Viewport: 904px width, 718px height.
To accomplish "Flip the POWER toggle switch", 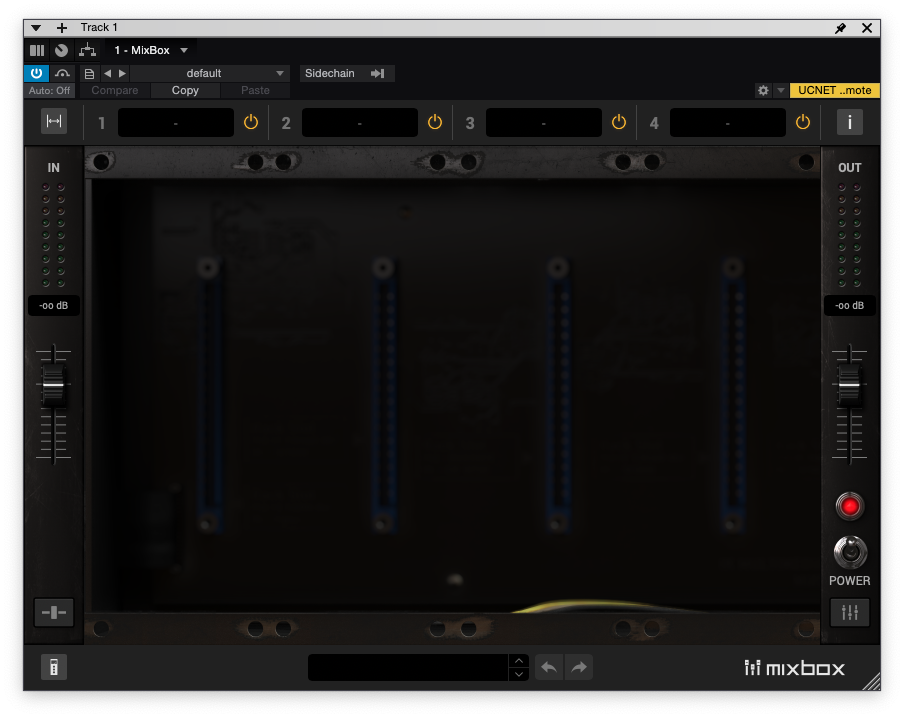I will tap(850, 552).
